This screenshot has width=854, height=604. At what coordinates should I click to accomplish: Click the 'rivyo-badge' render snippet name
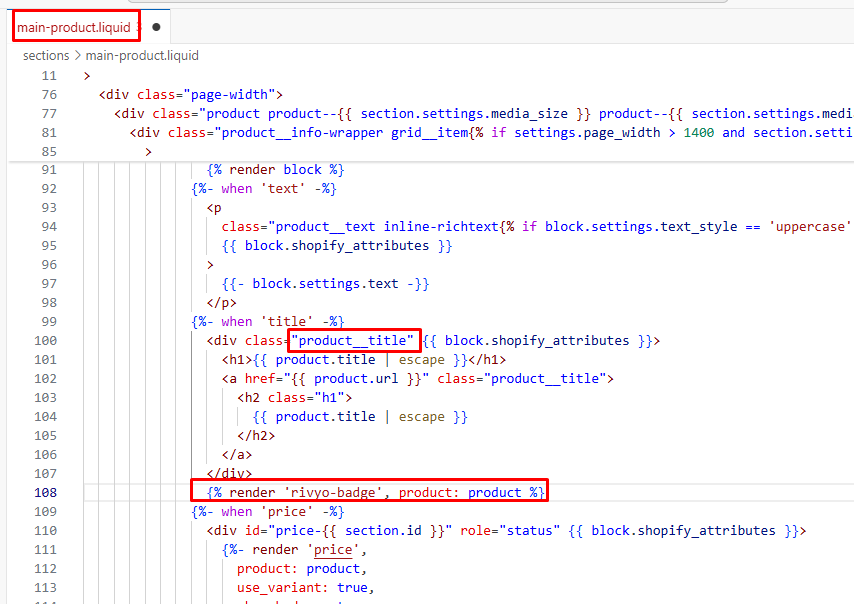(333, 492)
